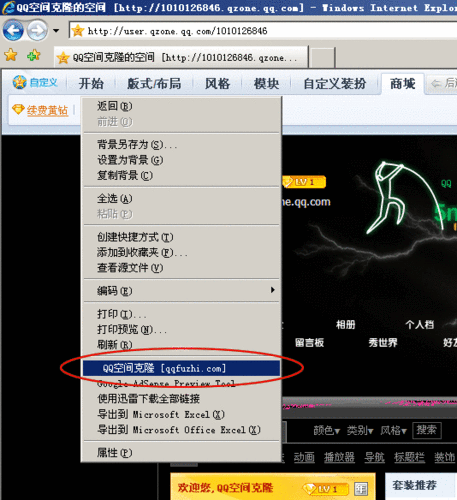This screenshot has height=500, width=457.
Task: Click the 续费黄钻 link
Action: (x=47, y=110)
